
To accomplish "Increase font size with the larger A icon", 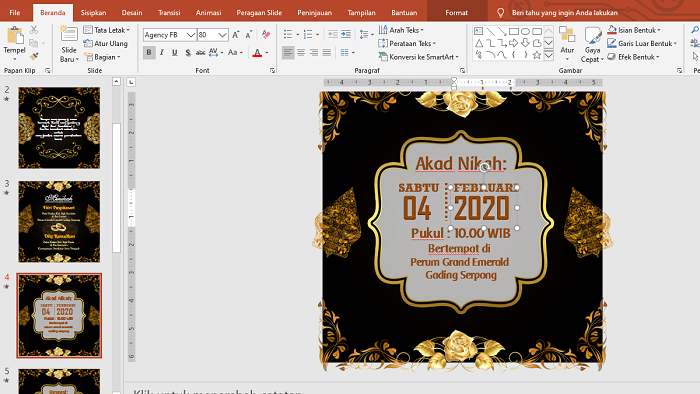I will pos(236,35).
